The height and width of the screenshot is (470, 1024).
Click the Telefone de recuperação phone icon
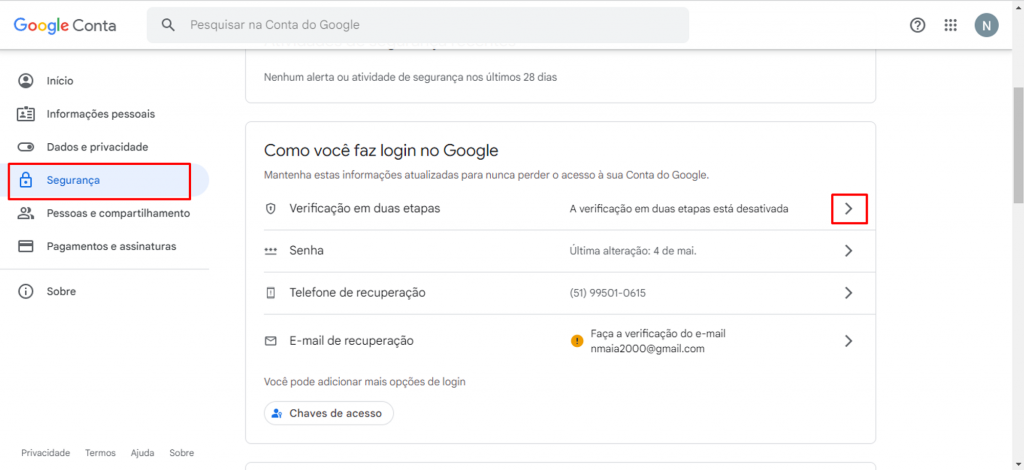click(270, 293)
